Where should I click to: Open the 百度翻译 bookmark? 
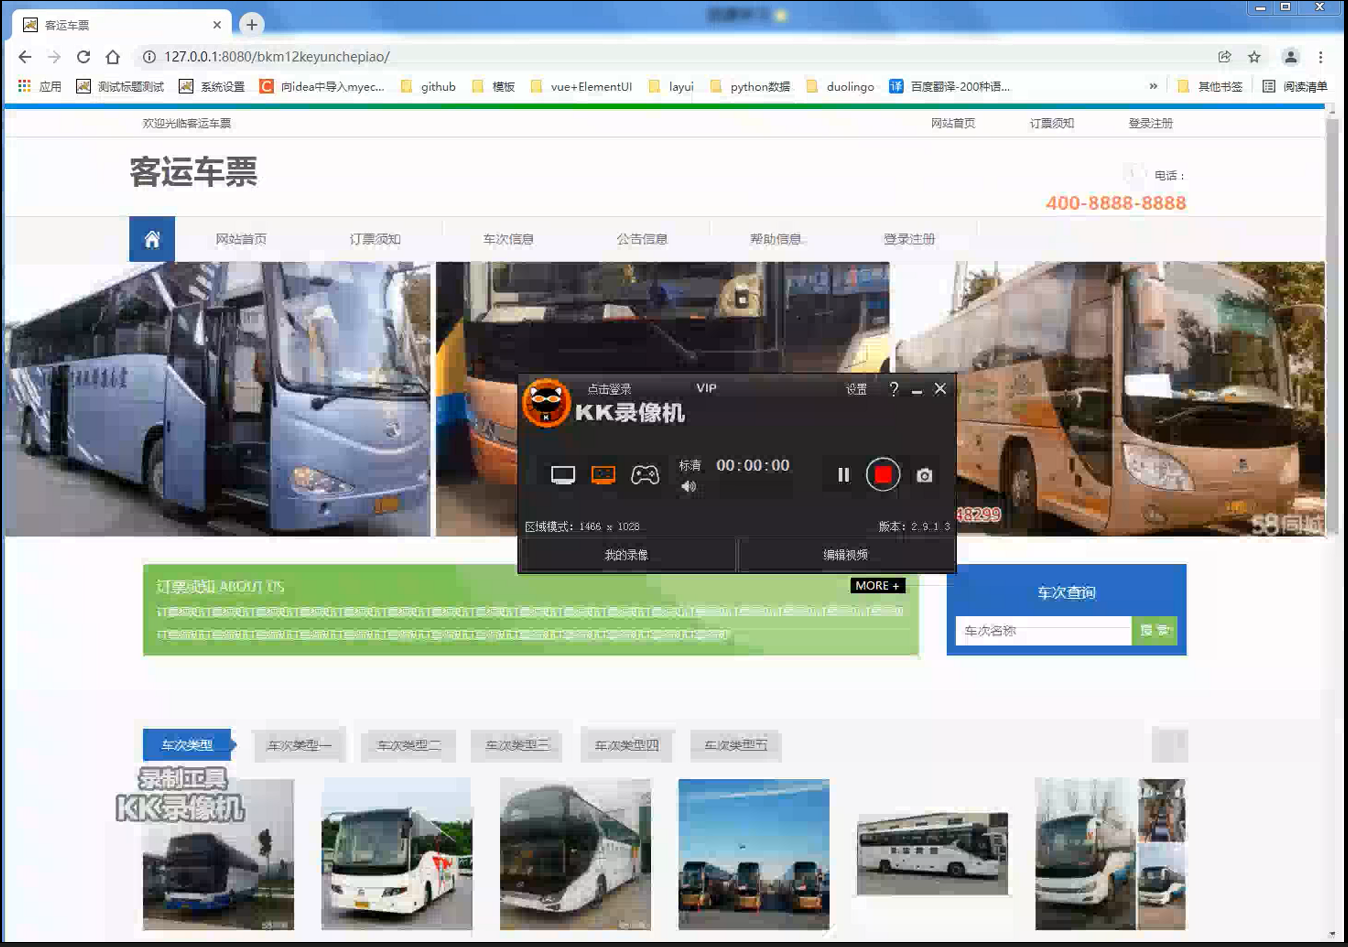pos(950,87)
